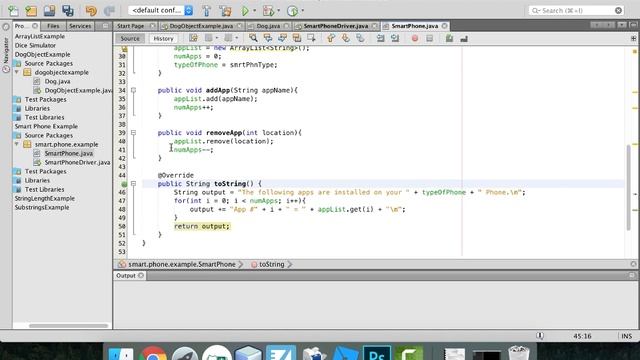
Task: Click the Debug Project icon
Action: pos(268,11)
